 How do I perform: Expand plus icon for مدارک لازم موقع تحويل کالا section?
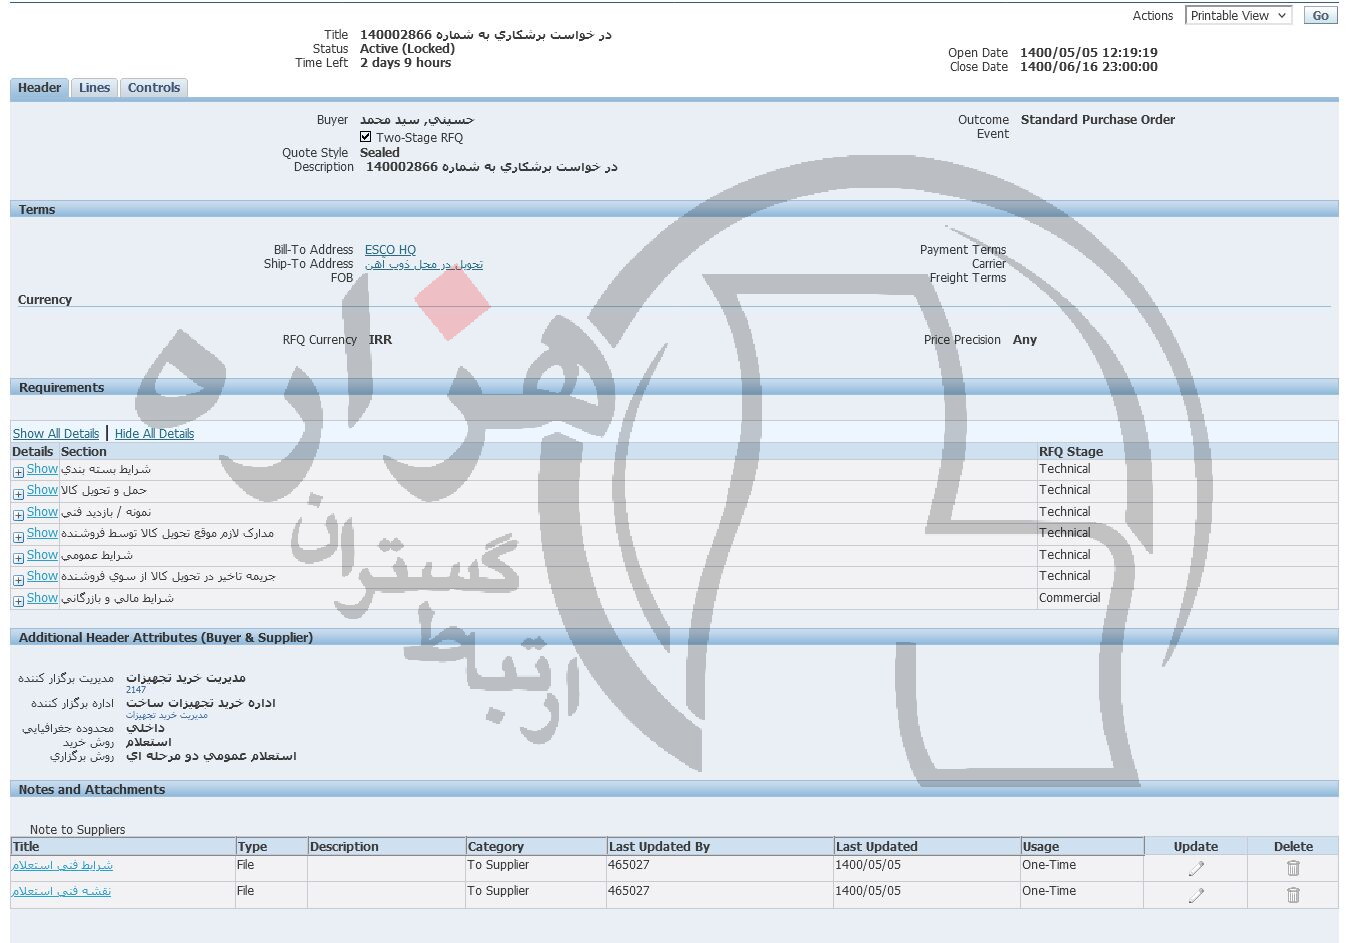click(18, 537)
